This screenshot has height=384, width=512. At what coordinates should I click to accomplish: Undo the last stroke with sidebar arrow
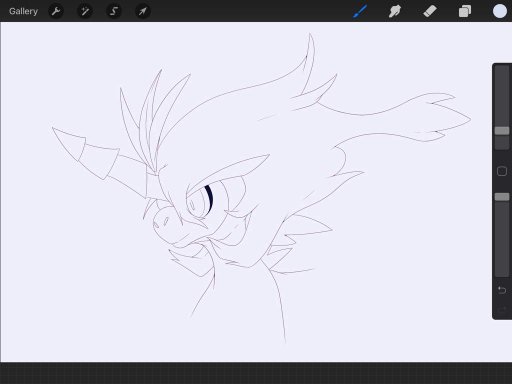click(502, 290)
